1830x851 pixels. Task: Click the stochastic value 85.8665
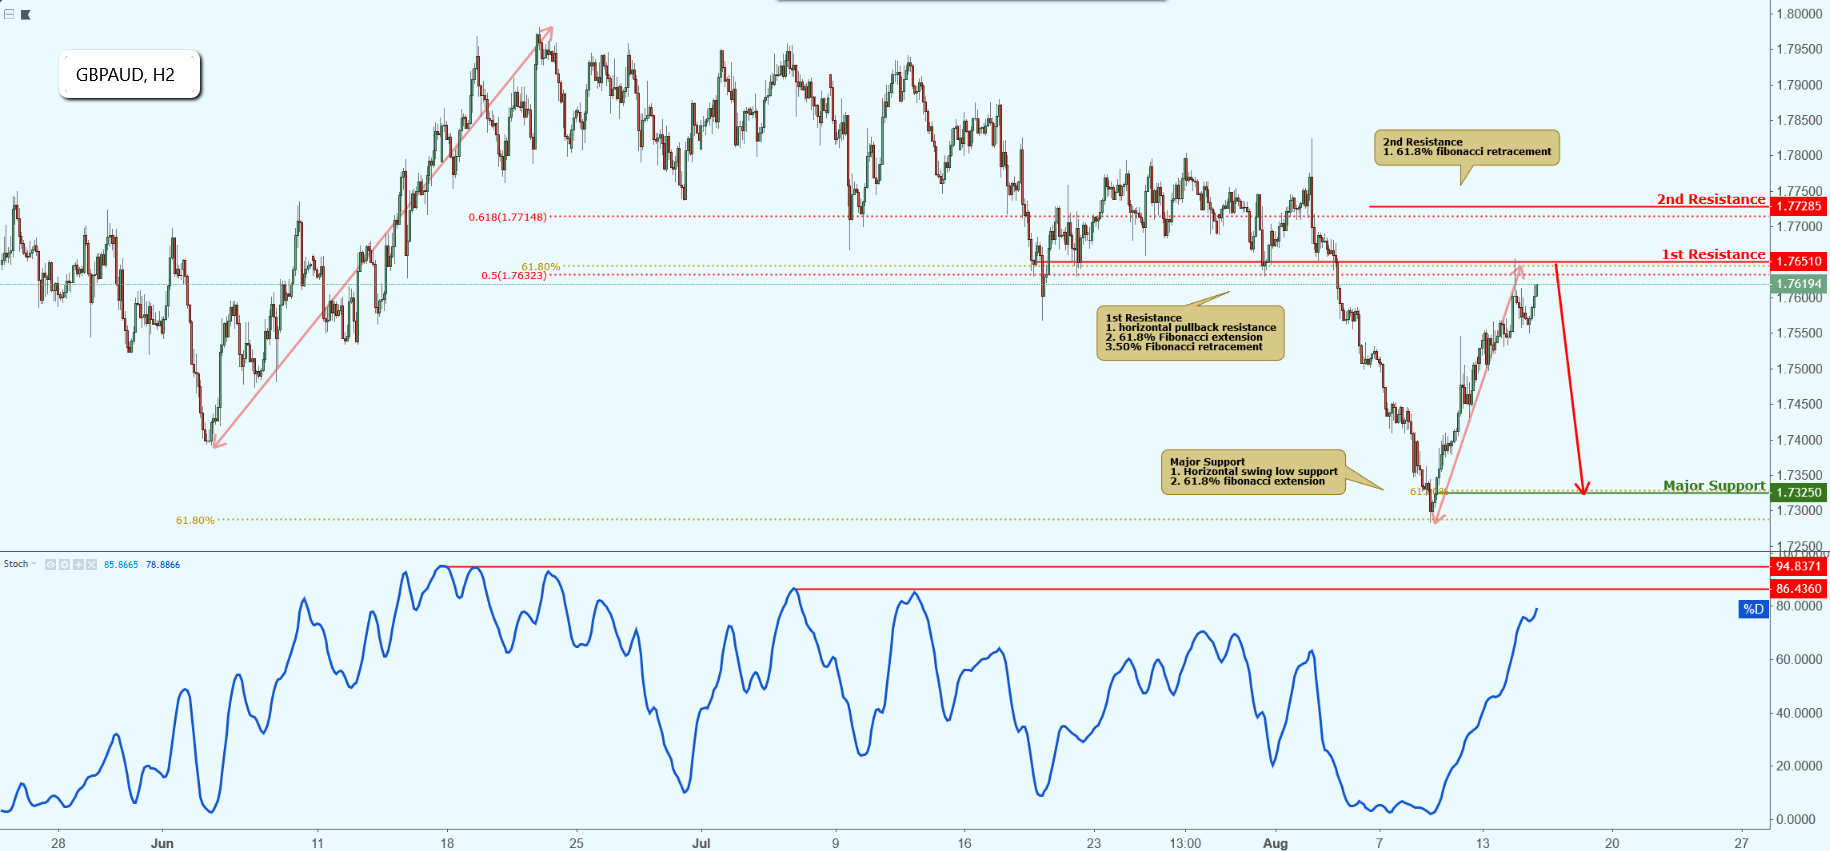(x=121, y=565)
